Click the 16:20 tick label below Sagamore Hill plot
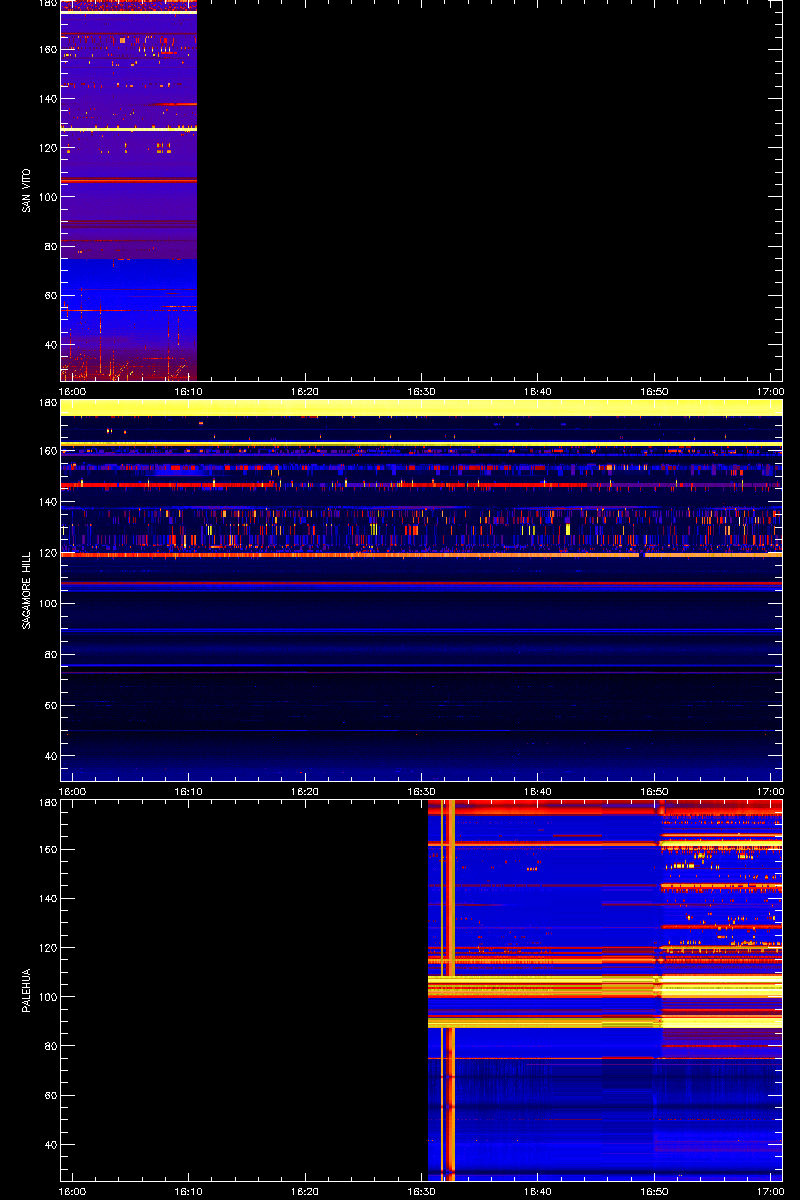 click(x=305, y=791)
